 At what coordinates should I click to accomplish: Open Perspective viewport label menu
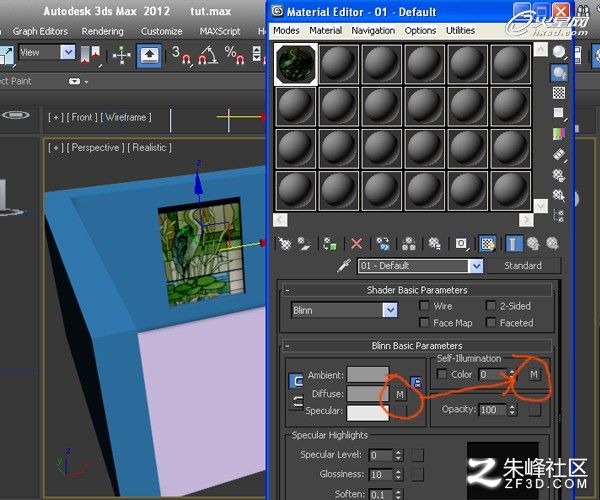(x=95, y=148)
